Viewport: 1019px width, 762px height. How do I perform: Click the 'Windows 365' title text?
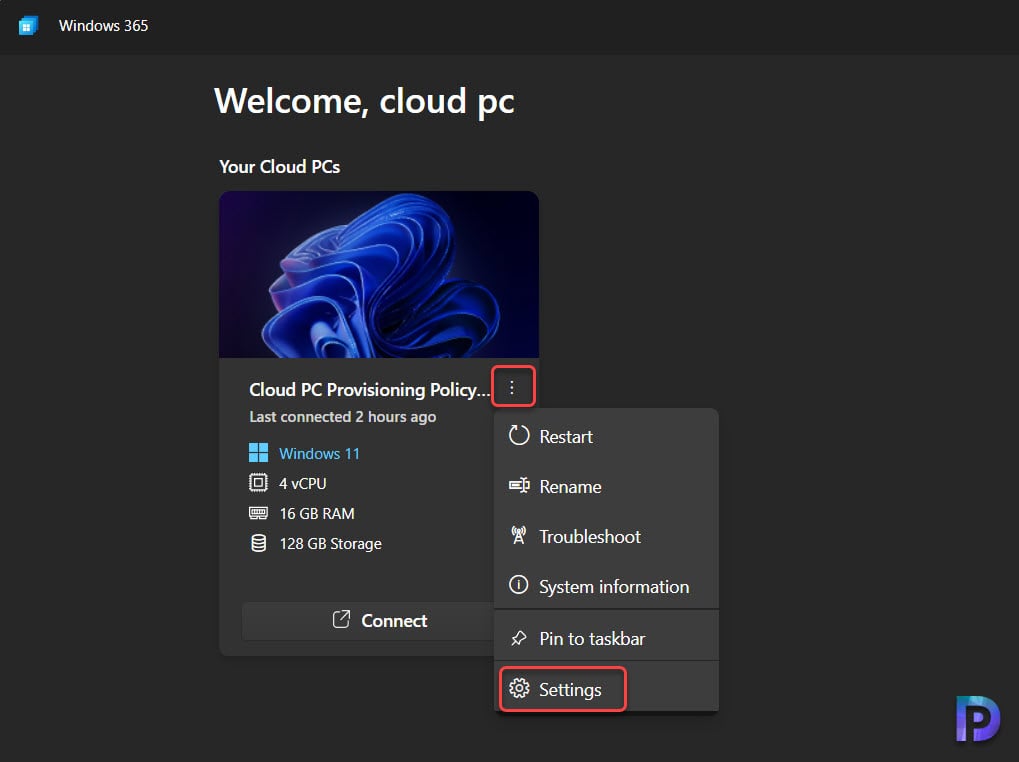(x=103, y=26)
